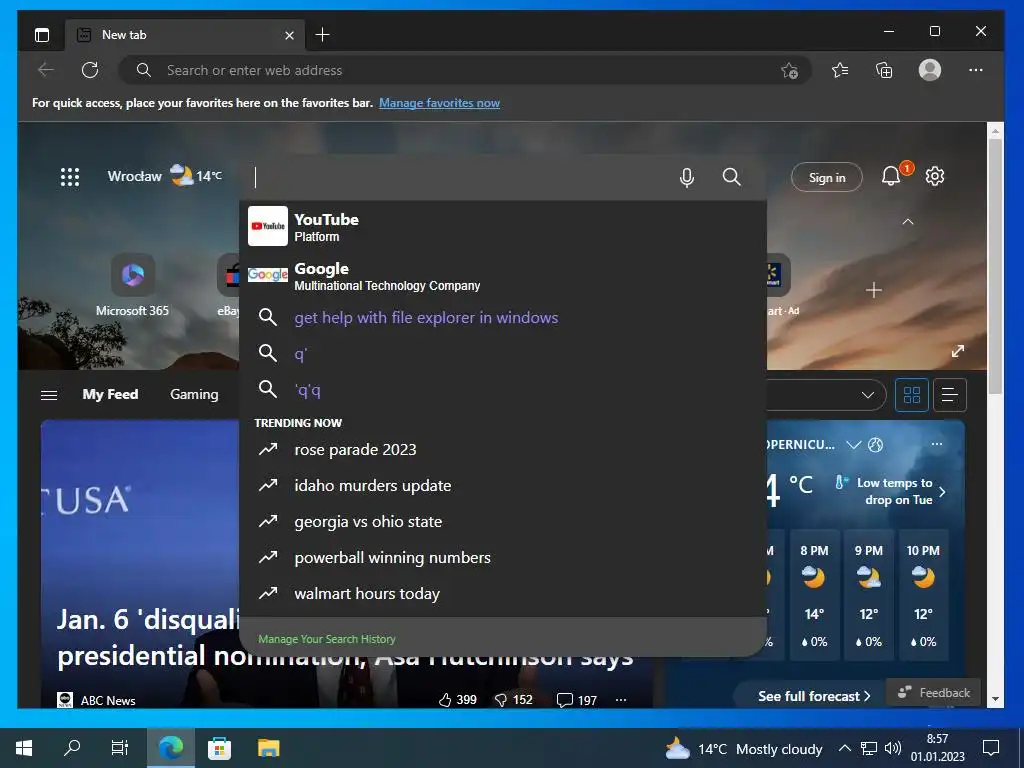
Task: Open the Favorites list icon
Action: tap(840, 70)
